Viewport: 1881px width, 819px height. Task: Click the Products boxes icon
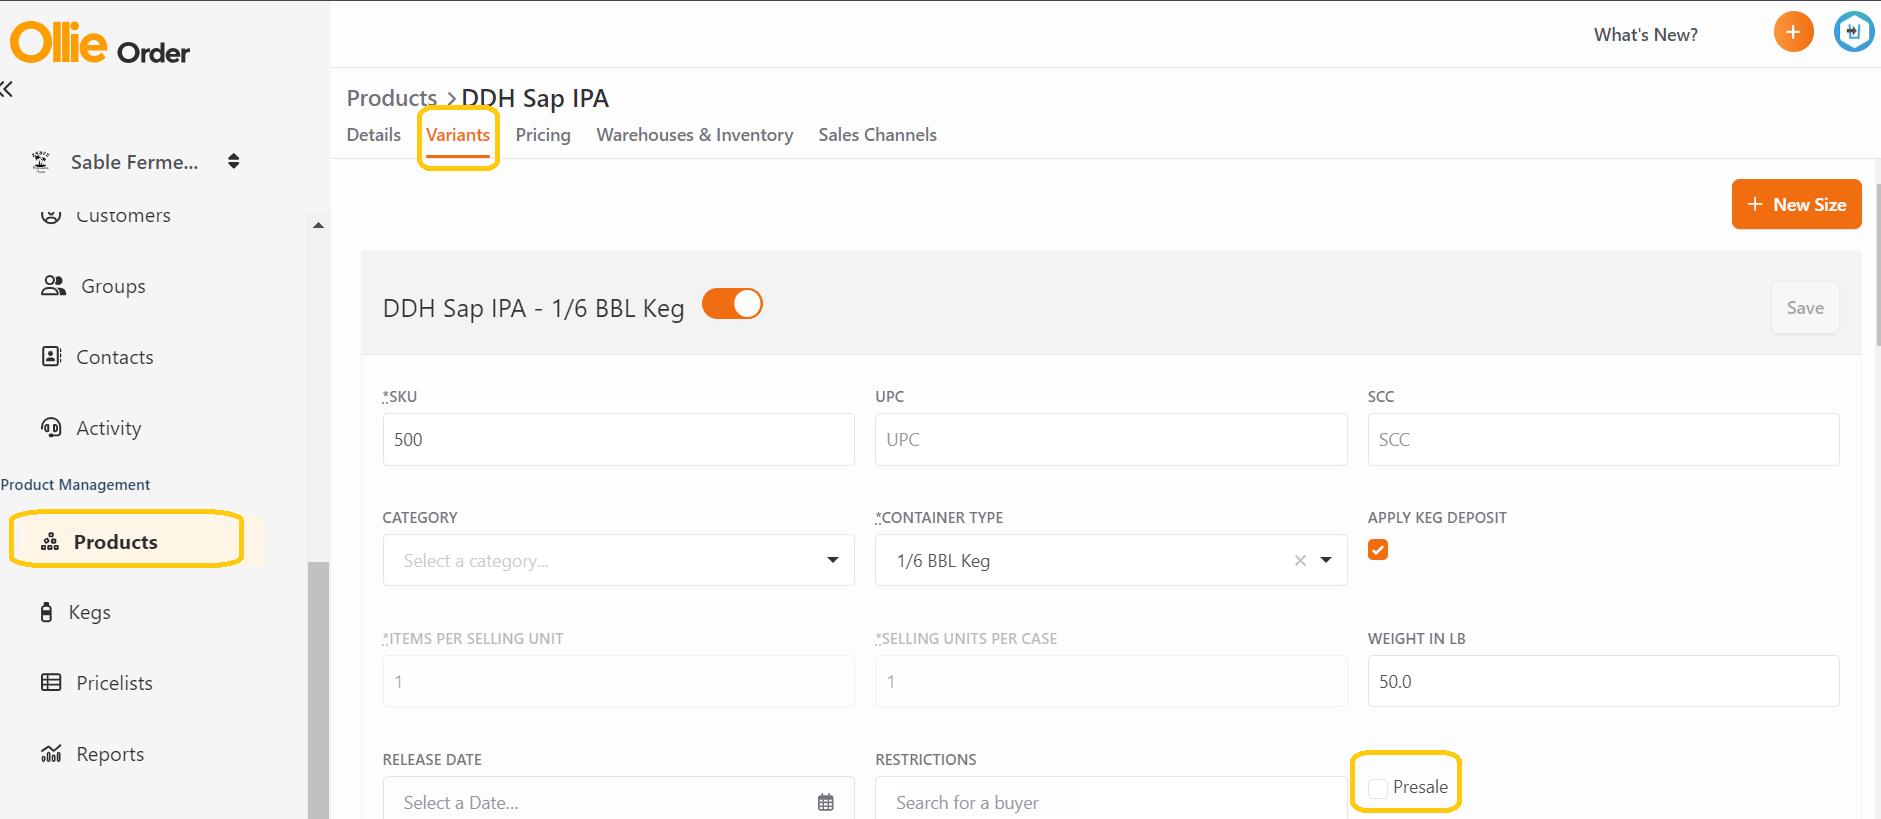[x=50, y=541]
